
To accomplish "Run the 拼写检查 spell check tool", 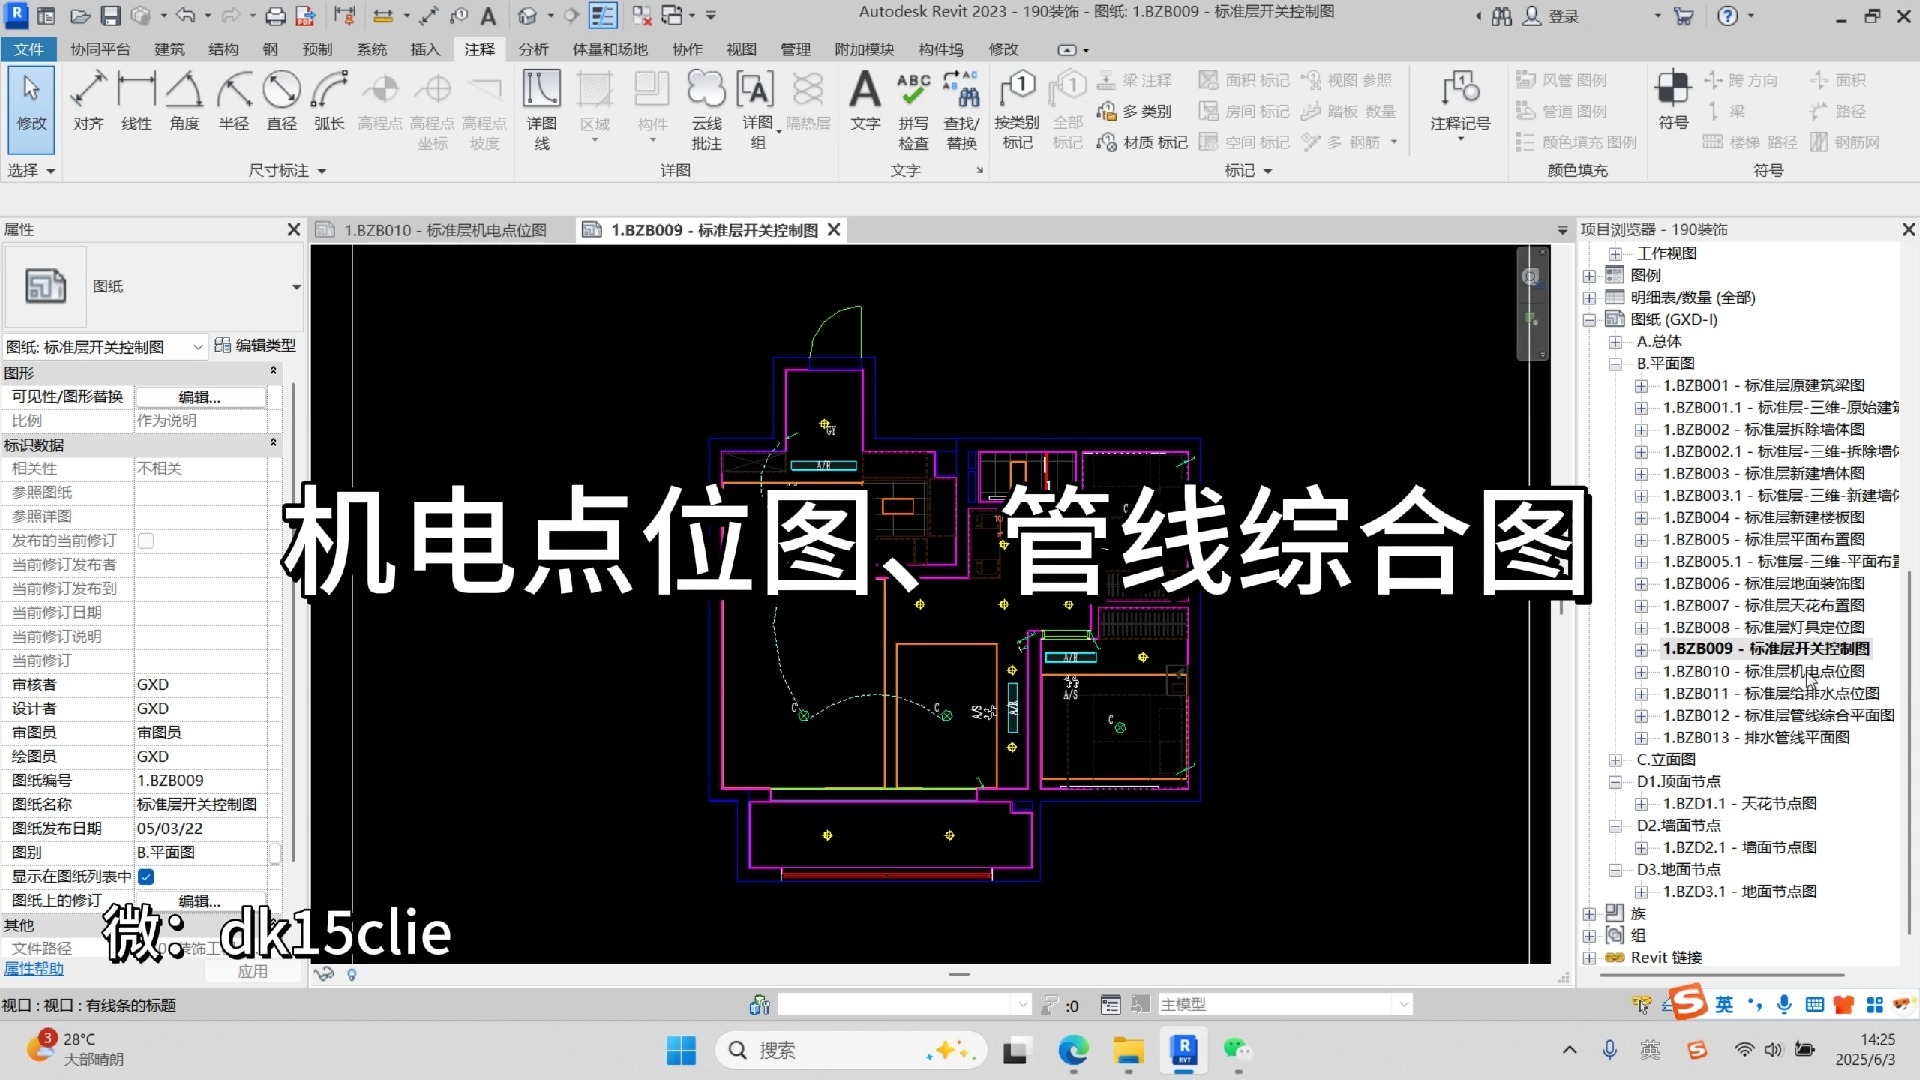I will 913,108.
